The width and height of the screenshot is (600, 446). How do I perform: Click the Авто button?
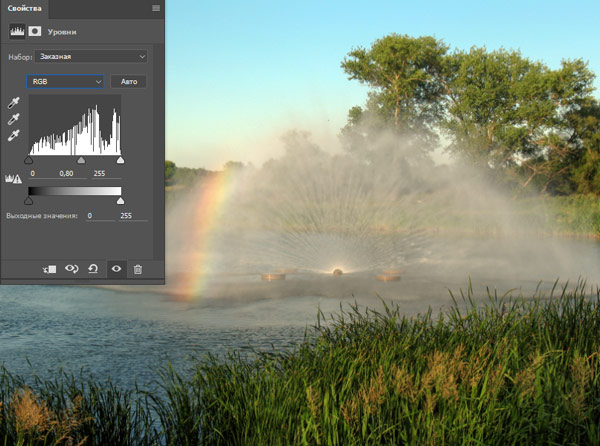click(x=129, y=81)
